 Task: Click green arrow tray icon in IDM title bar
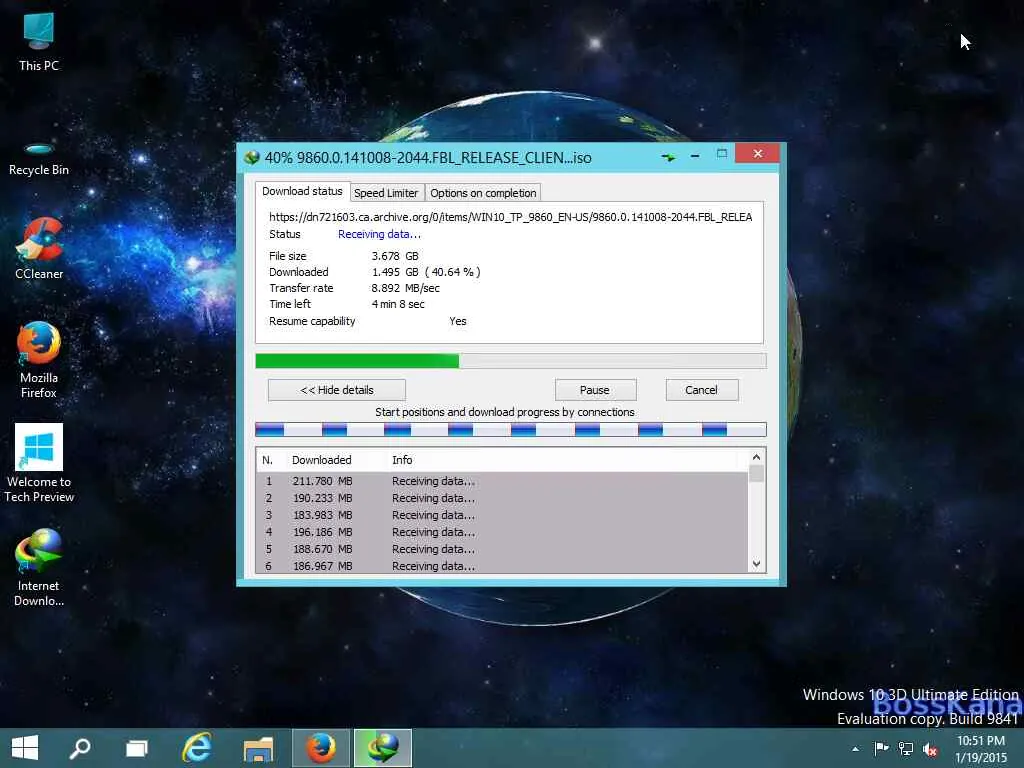coord(668,157)
